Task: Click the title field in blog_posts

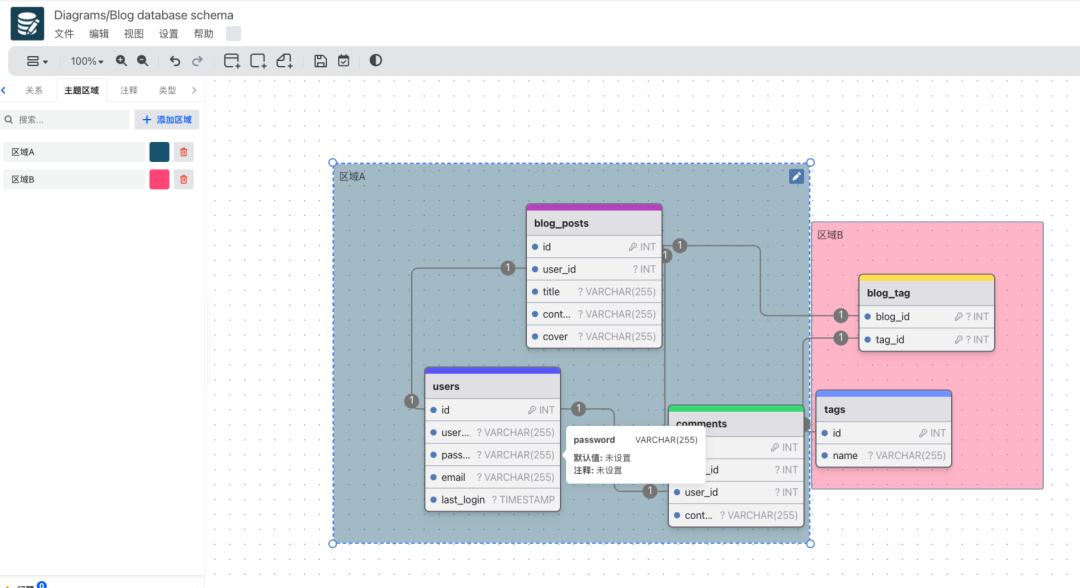Action: click(x=594, y=292)
